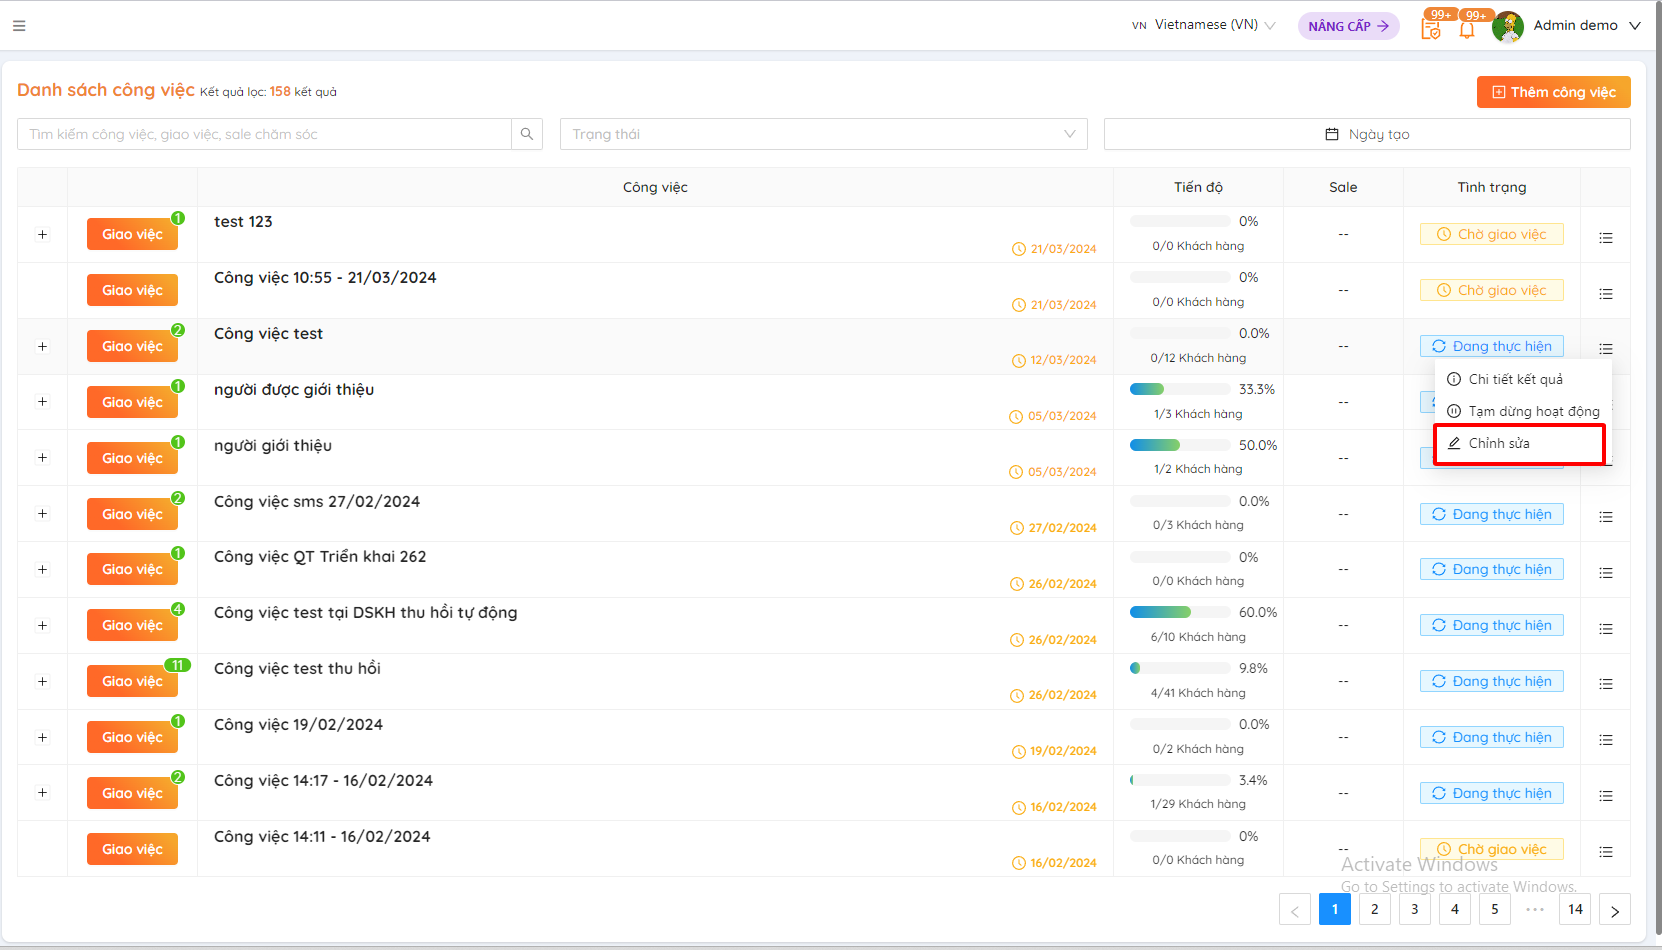Open actions menu for DSKH thu hồi tự động
The image size is (1662, 950).
1606,629
